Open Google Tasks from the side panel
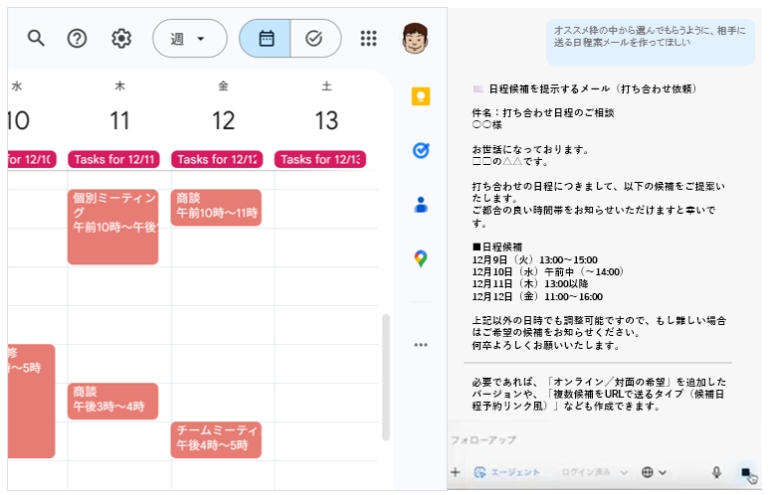This screenshot has height=495, width=770. pyautogui.click(x=421, y=150)
